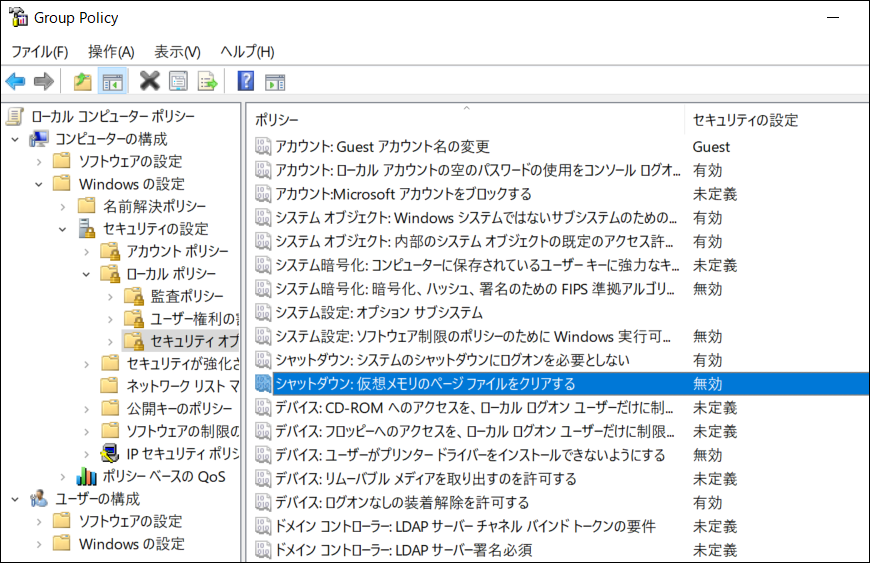This screenshot has height=563, width=870.
Task: Select the IP セキュリティ ポリシー icon
Action: pos(110,454)
